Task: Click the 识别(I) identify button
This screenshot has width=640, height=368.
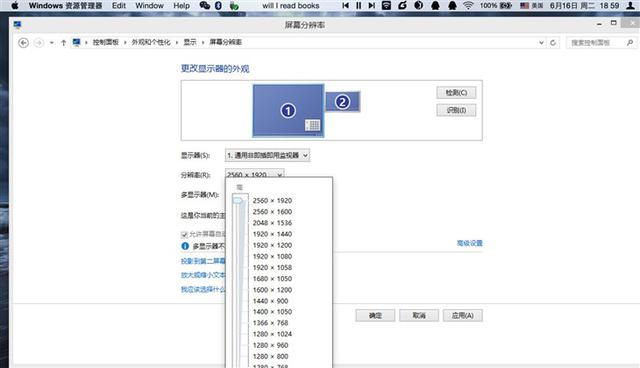Action: [x=456, y=110]
